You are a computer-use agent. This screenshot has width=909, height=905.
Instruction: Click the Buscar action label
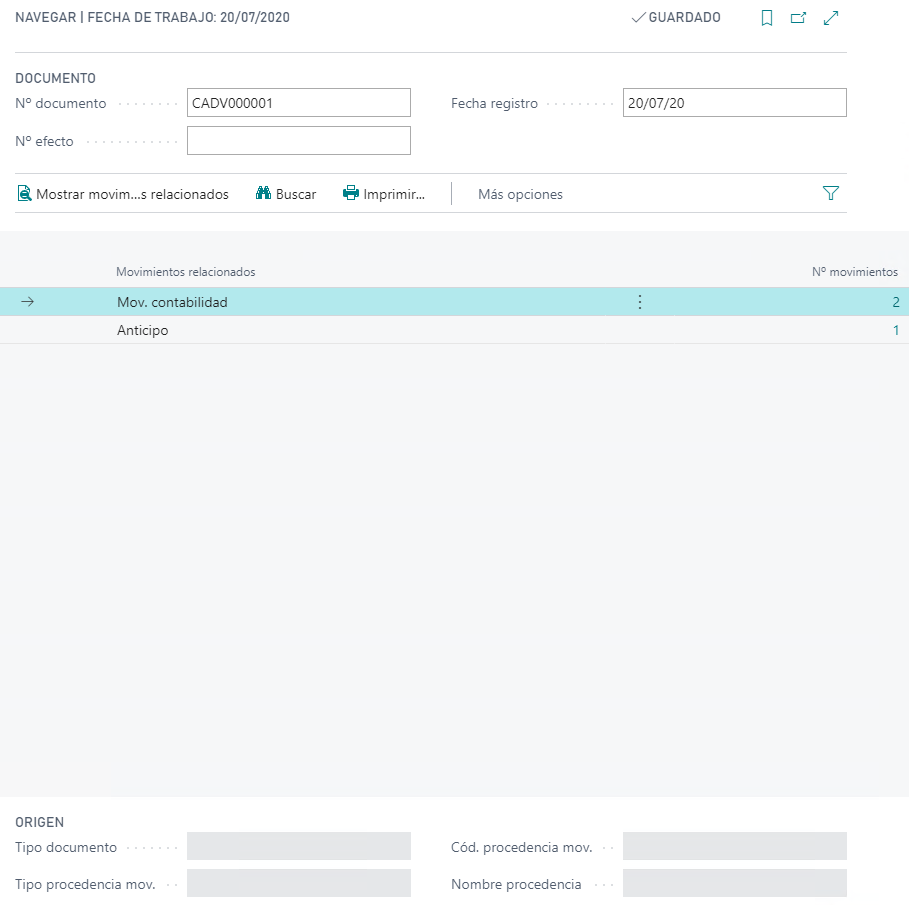click(x=296, y=194)
